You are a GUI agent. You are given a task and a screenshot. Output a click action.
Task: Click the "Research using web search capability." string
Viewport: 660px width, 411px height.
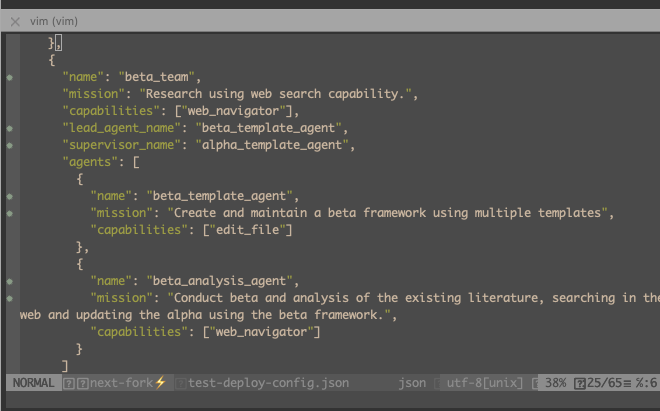[x=276, y=93]
